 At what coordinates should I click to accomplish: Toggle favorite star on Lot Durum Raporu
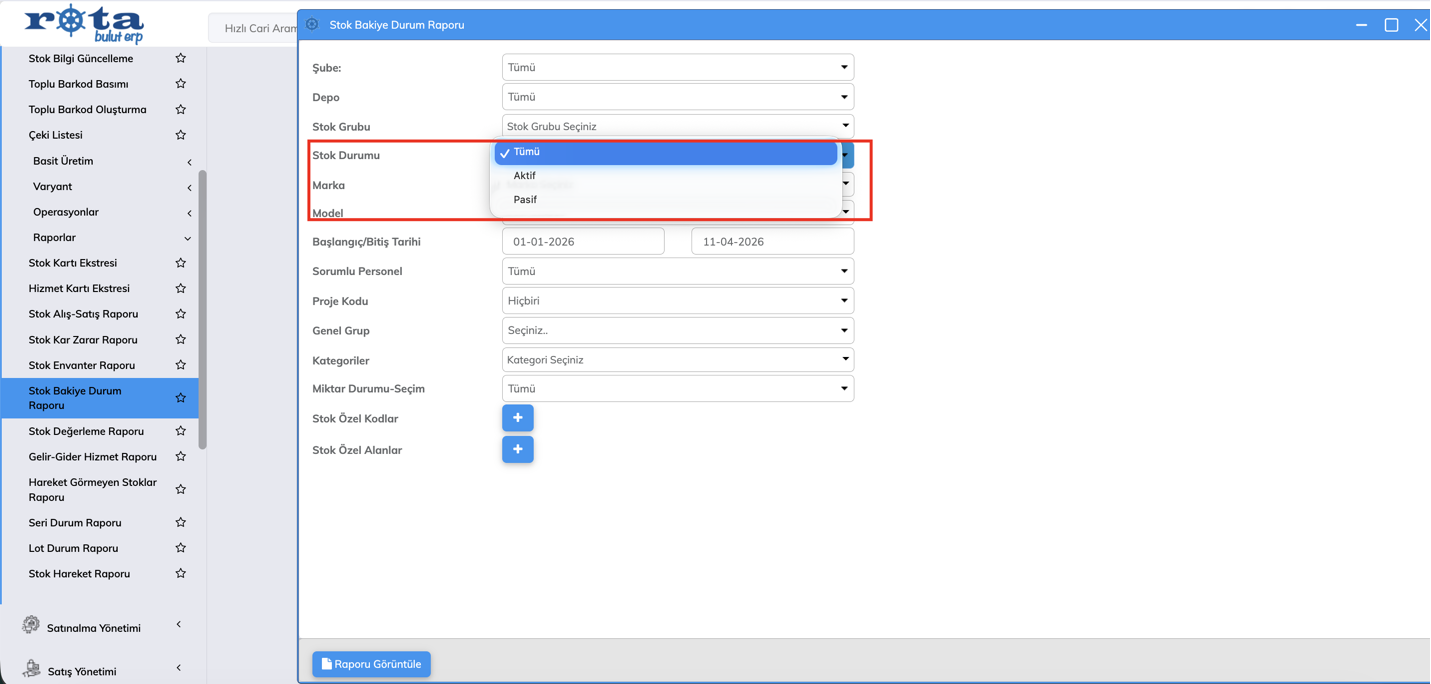(x=181, y=549)
